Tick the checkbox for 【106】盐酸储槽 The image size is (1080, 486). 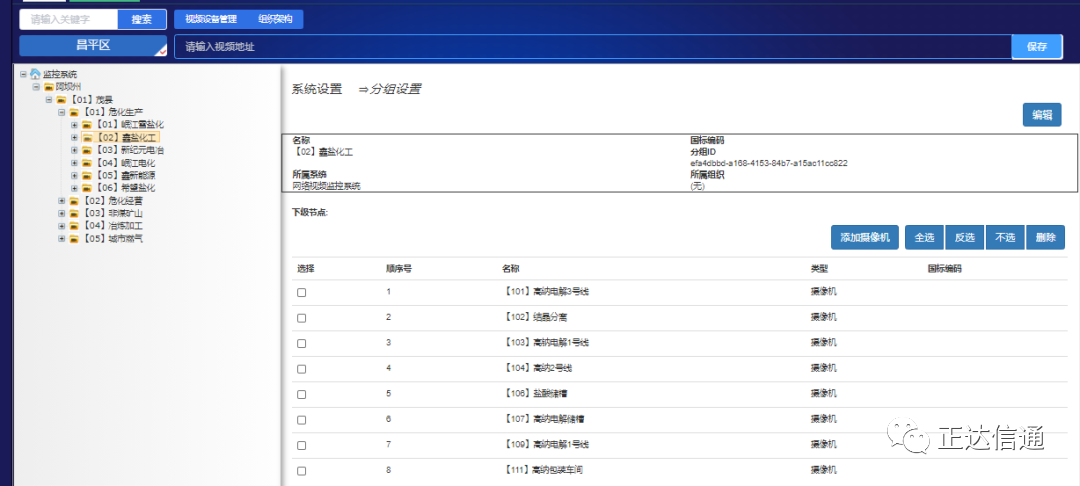pos(302,394)
